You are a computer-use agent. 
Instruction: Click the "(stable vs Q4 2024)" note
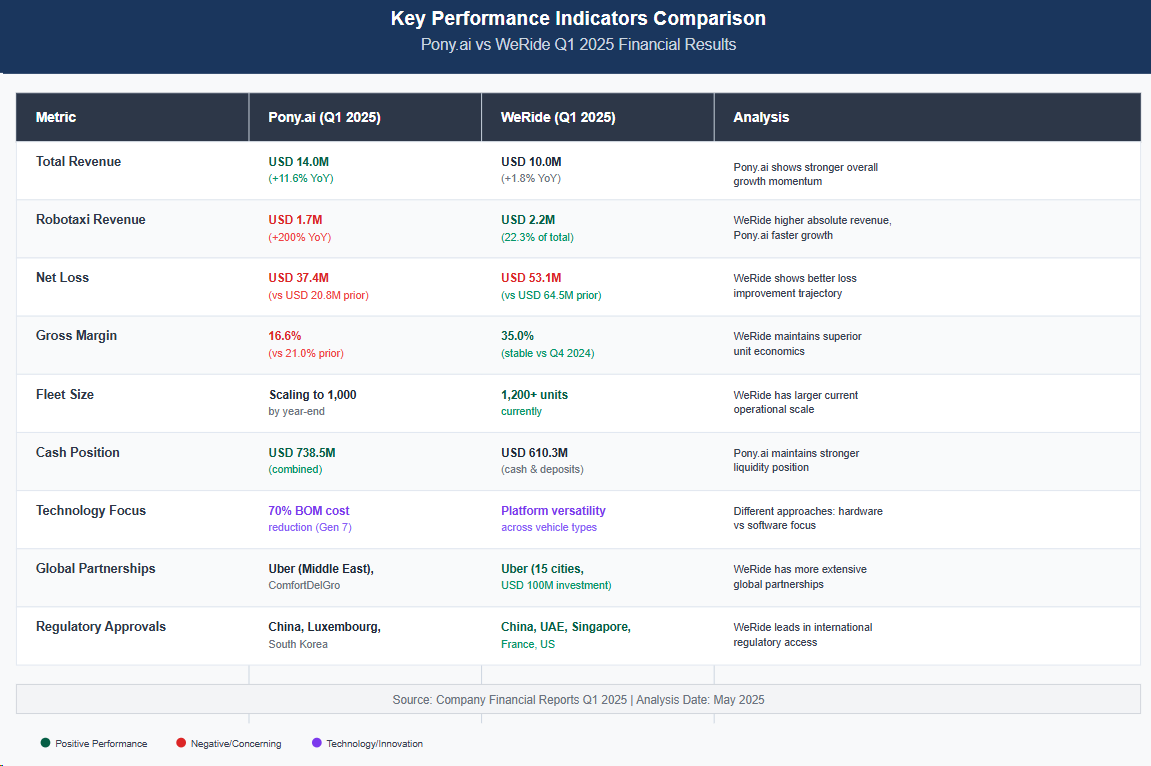(548, 353)
